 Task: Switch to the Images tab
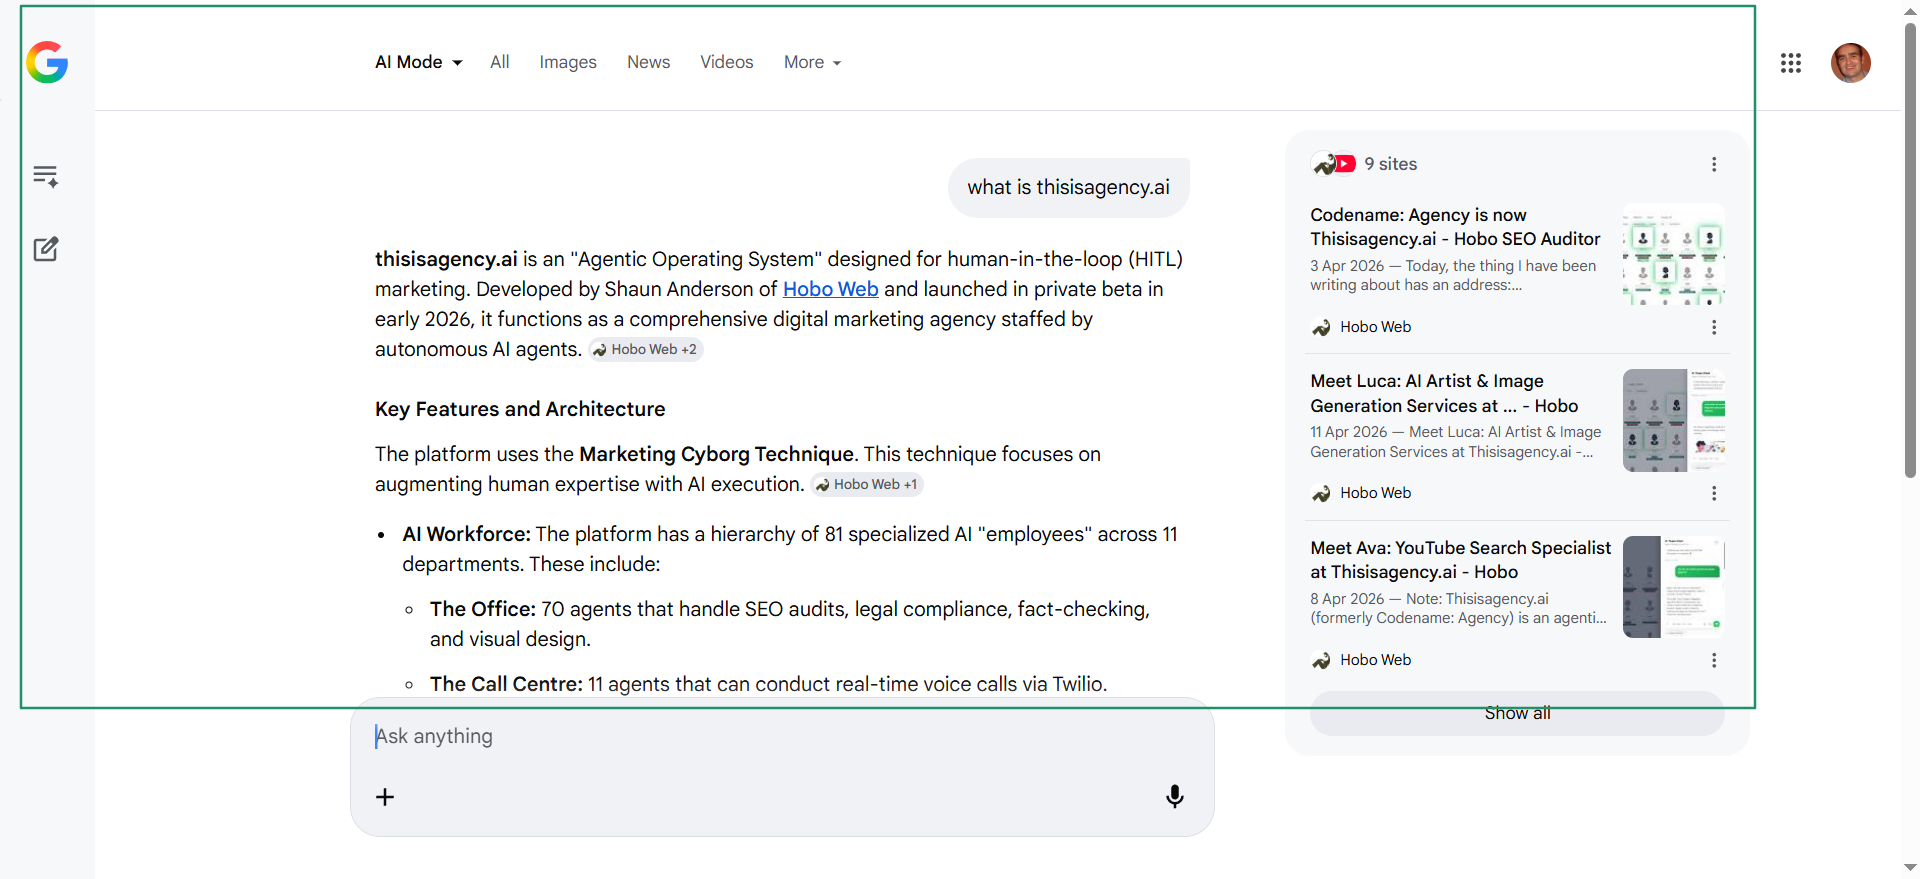coord(567,62)
